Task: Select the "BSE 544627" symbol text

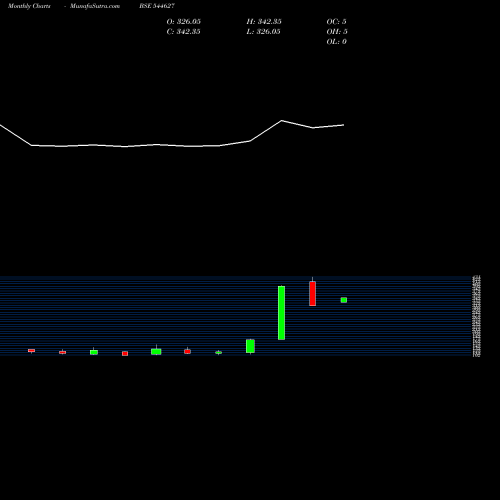Action: tap(157, 6)
